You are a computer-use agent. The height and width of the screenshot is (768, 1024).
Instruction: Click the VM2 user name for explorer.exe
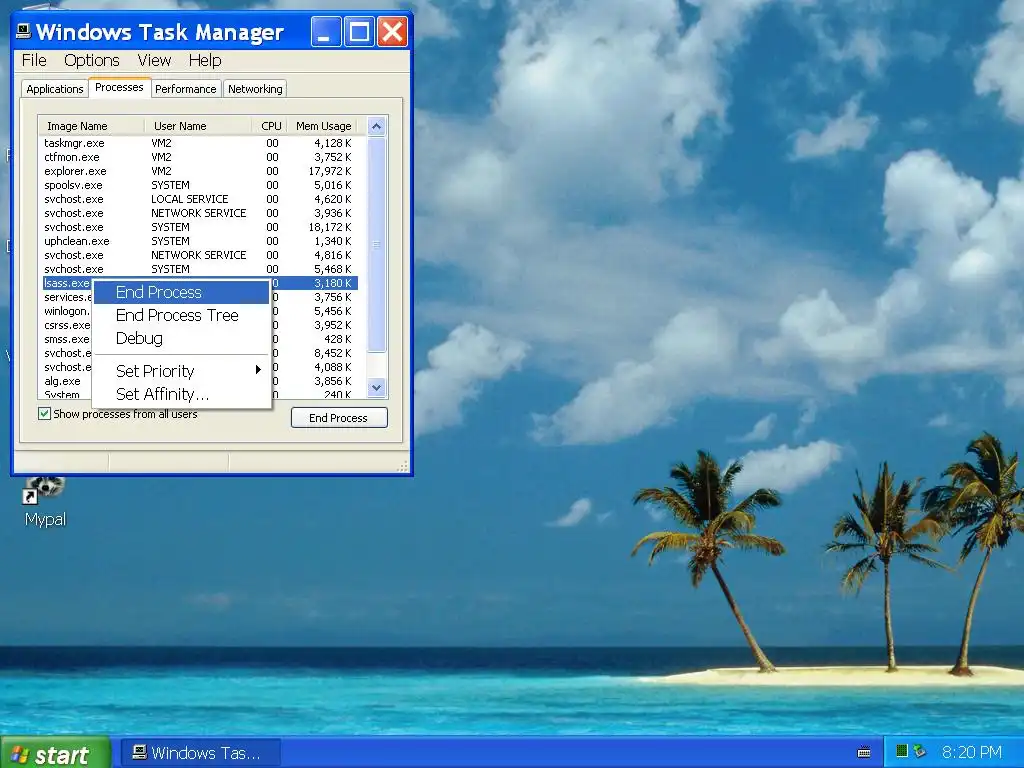(161, 171)
